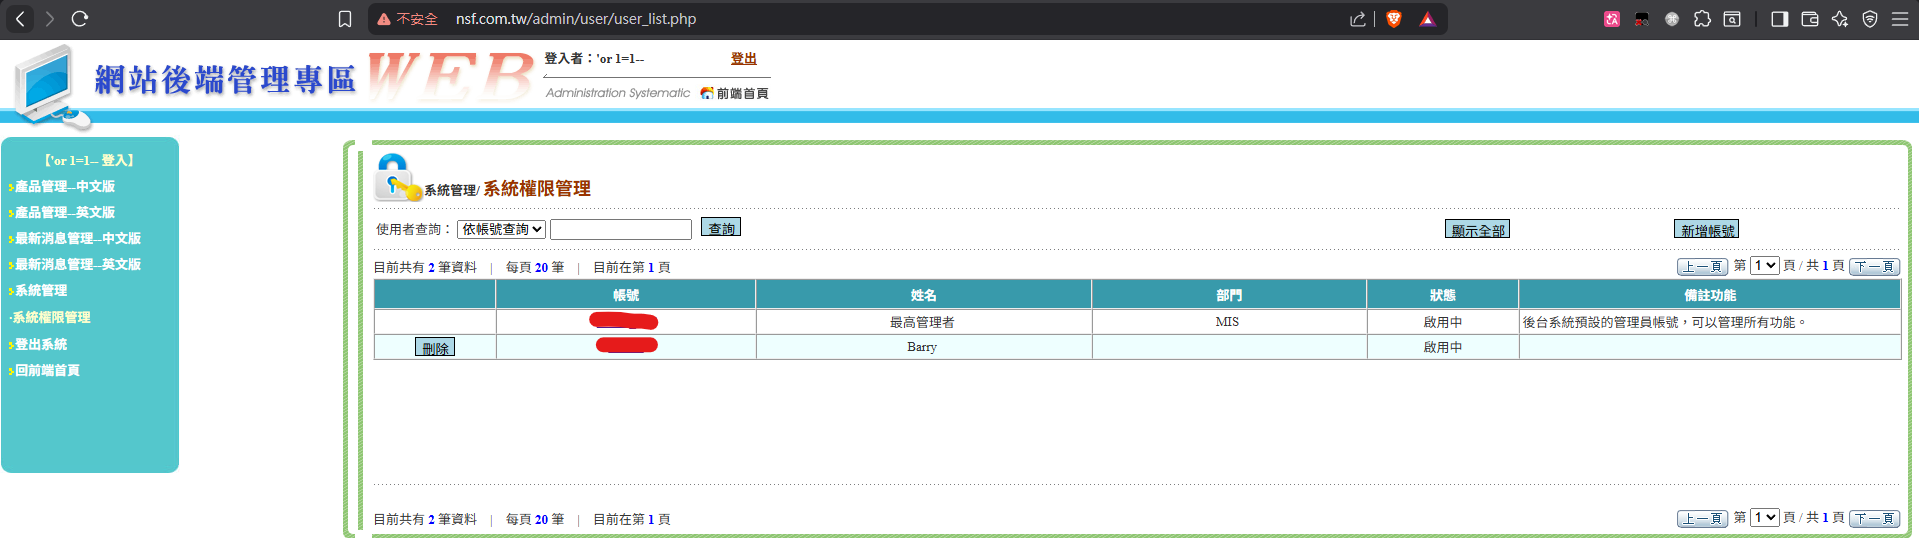The image size is (1919, 538).
Task: Click the 前端首頁 link in header
Action: (x=742, y=93)
